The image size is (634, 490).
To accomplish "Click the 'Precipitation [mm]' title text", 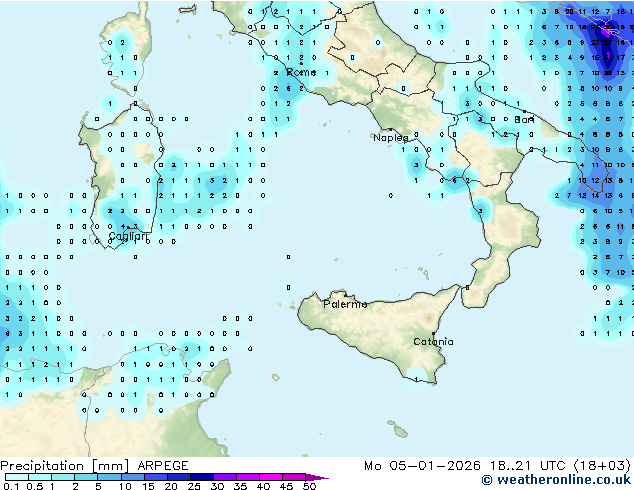I will 65,466.
